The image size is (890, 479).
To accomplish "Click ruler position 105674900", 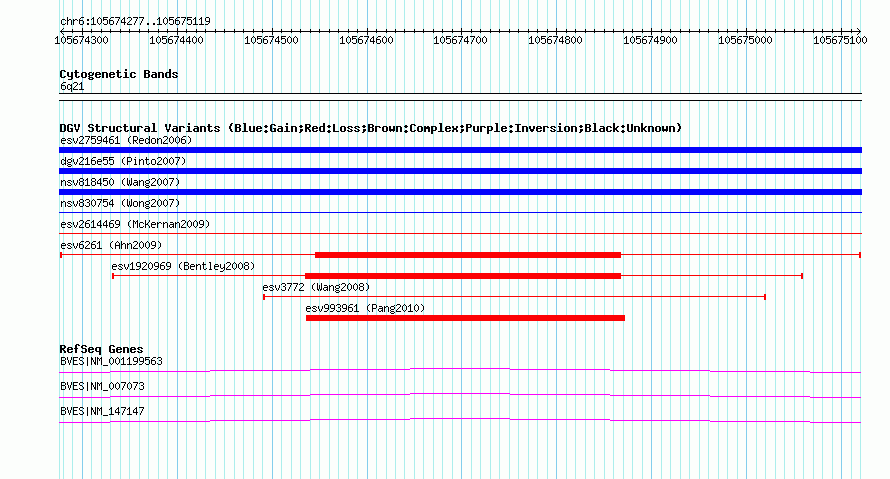I will click(x=650, y=40).
